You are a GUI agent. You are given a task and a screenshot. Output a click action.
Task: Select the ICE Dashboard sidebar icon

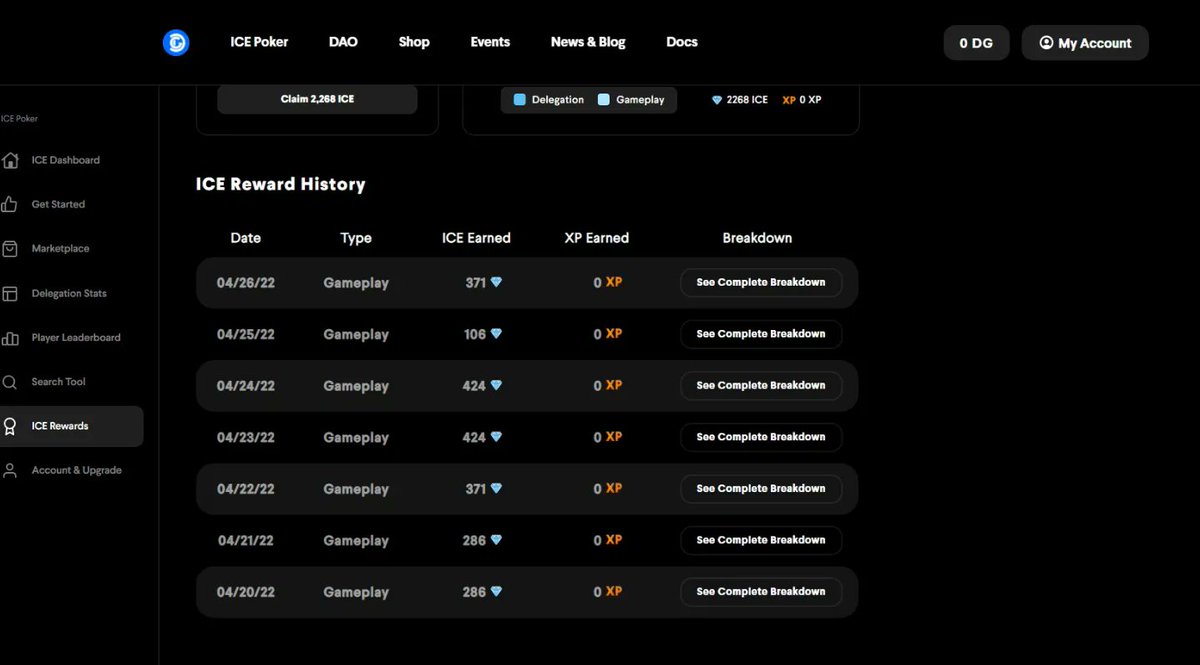pos(12,160)
